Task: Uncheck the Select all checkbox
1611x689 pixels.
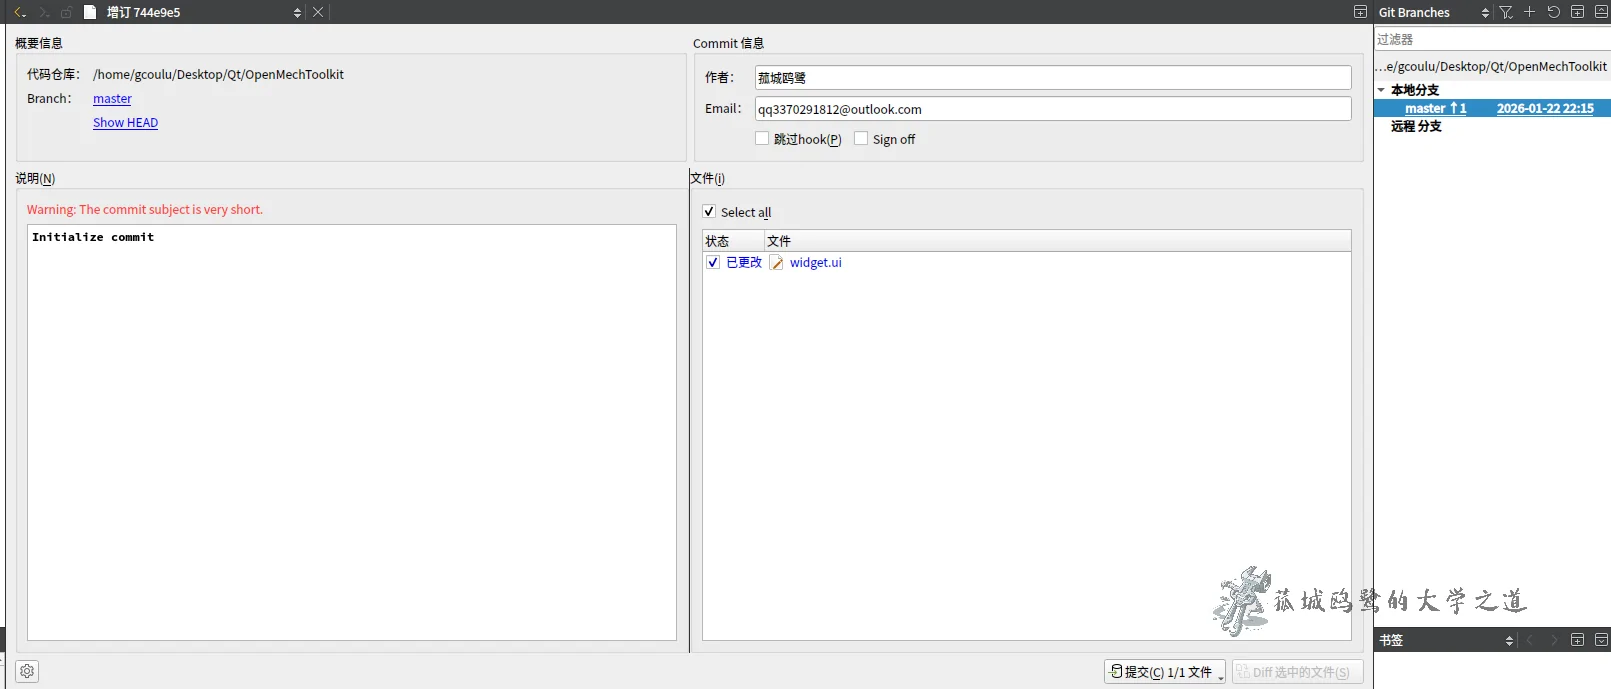Action: pyautogui.click(x=709, y=212)
